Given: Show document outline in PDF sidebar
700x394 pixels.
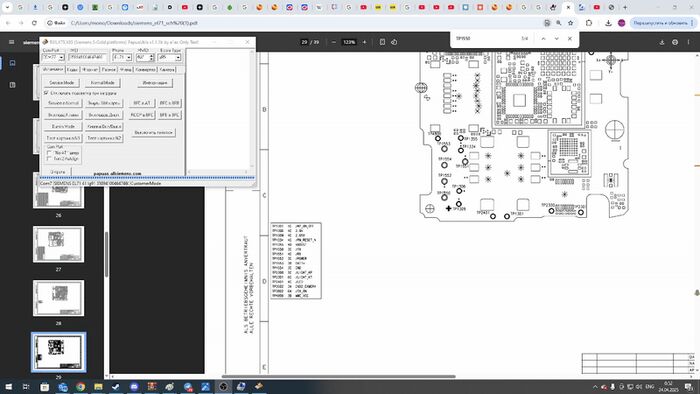Looking at the screenshot, I should point(12,85).
